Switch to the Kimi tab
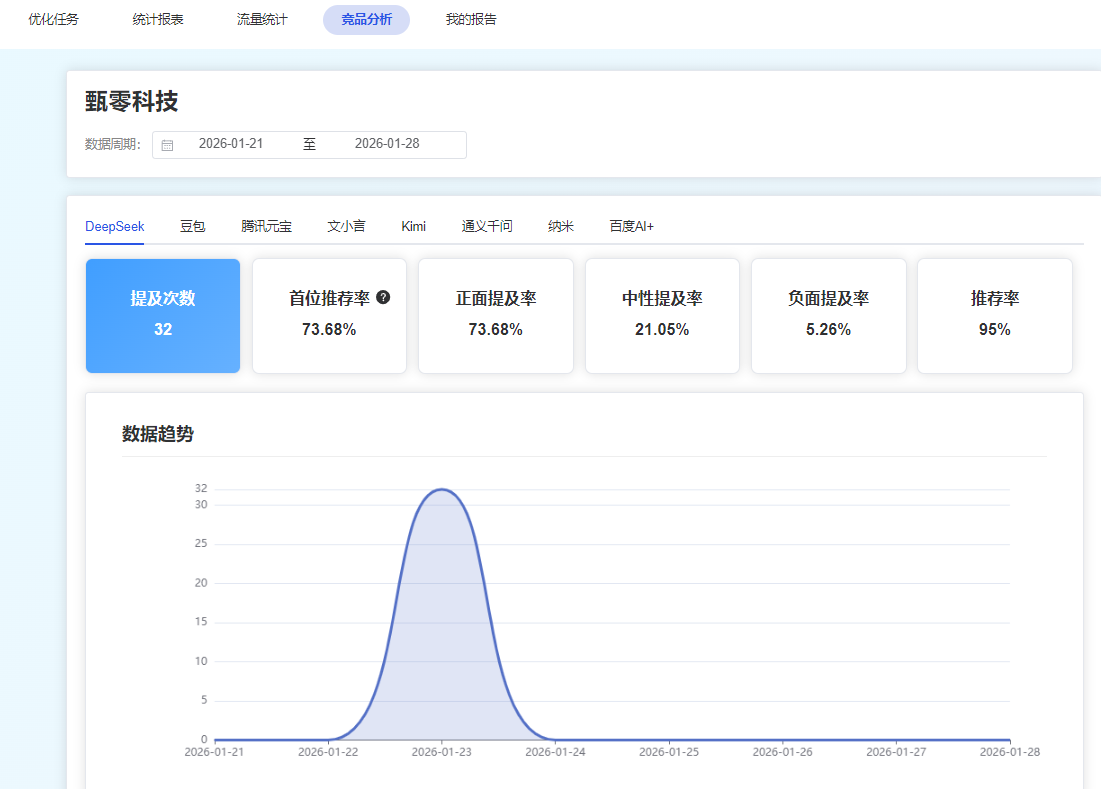Viewport: 1101px width, 789px height. [x=414, y=227]
